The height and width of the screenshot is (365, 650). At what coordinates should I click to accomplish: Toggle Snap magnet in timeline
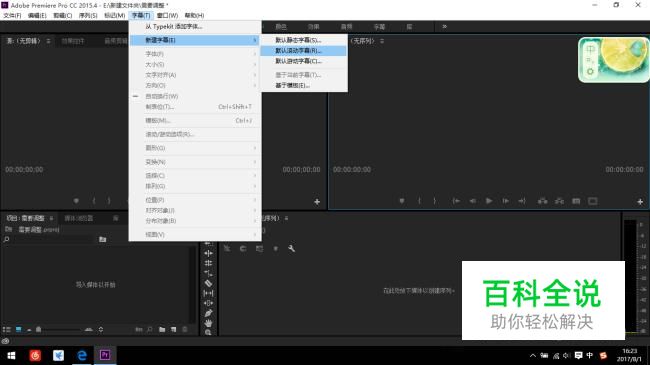pyautogui.click(x=243, y=248)
